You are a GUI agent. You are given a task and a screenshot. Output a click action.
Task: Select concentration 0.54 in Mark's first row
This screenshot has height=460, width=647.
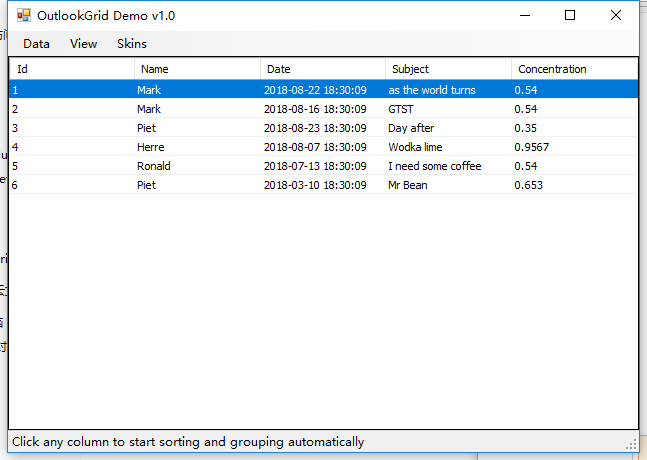point(574,90)
